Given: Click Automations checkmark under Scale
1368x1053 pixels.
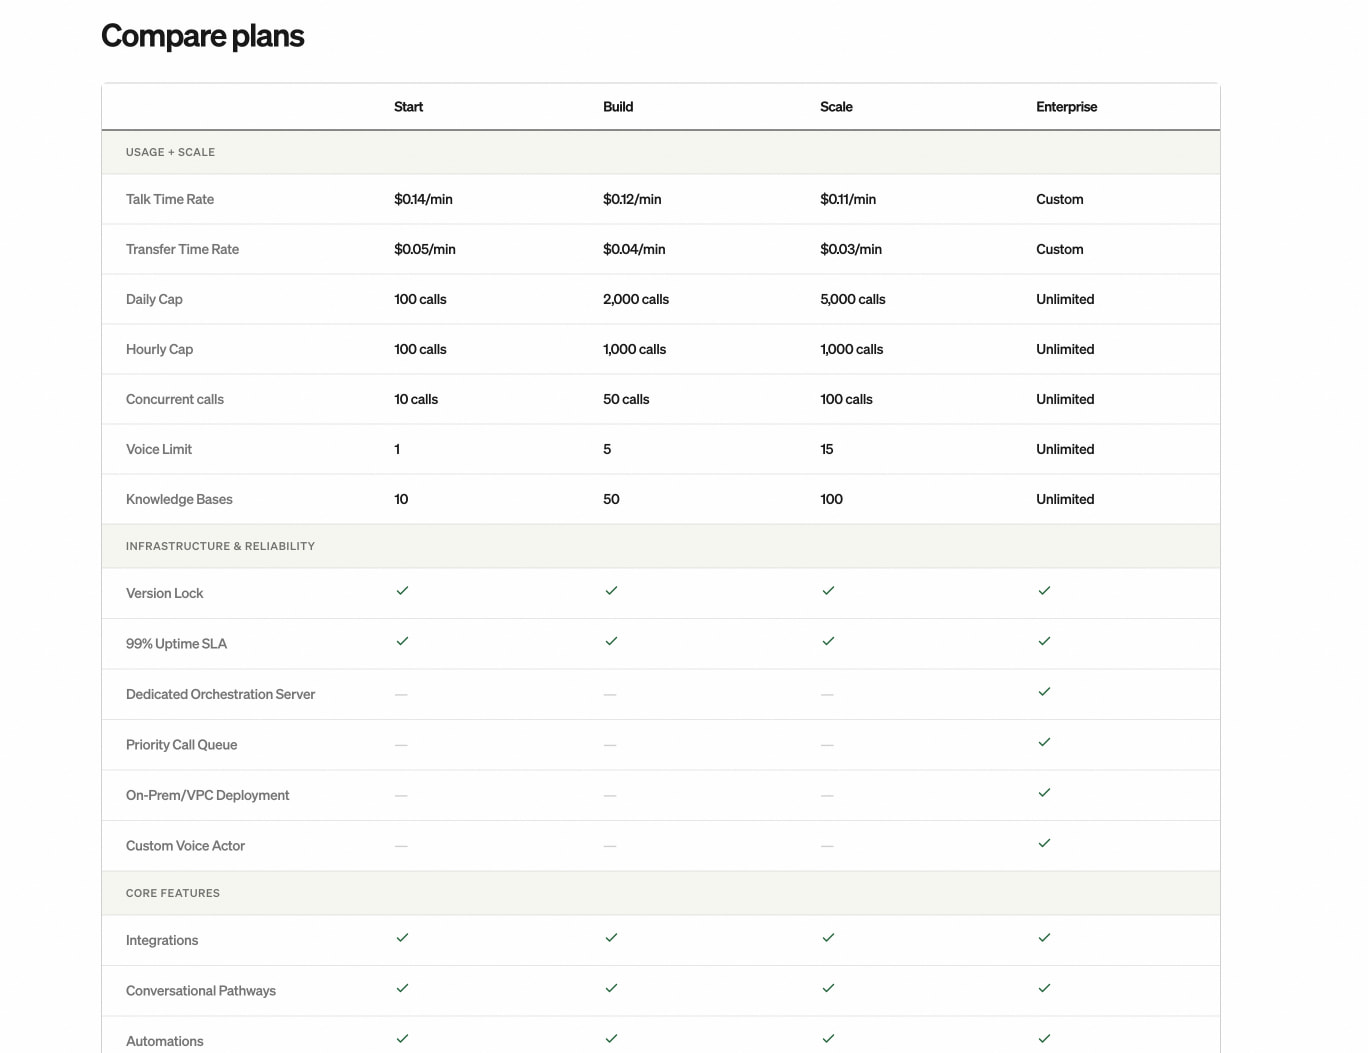Looking at the screenshot, I should tap(828, 1039).
